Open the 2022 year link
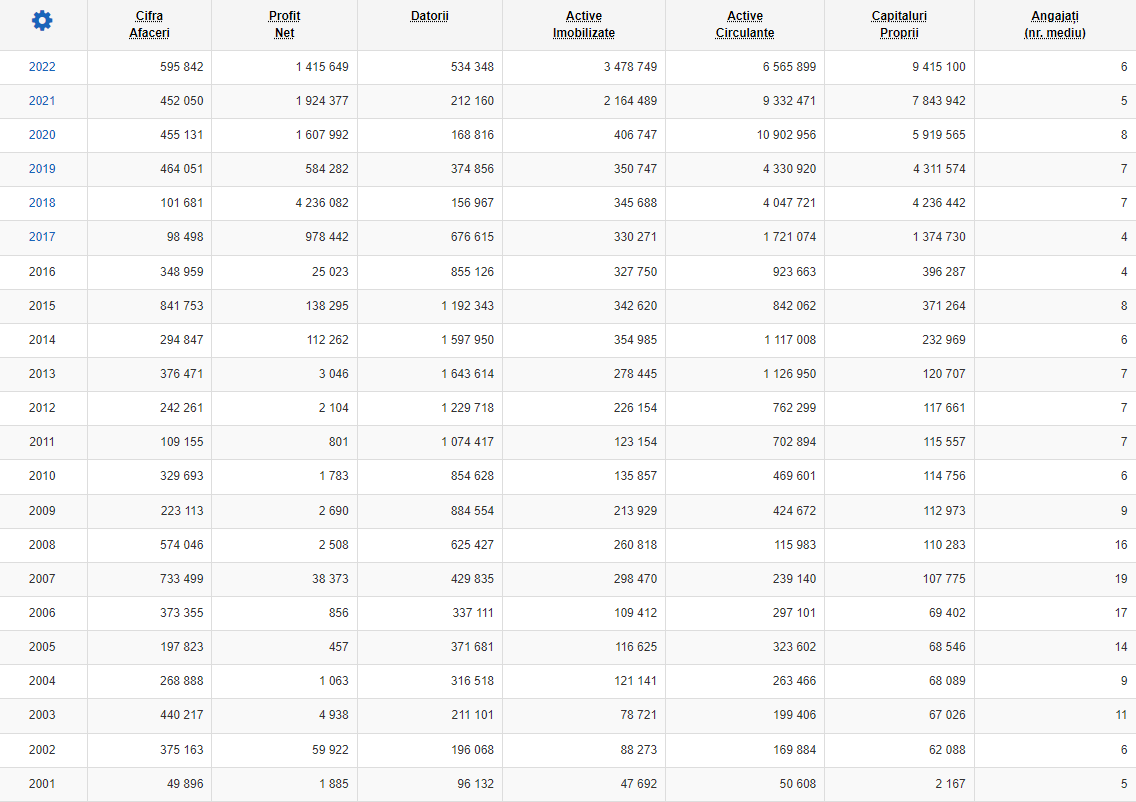The image size is (1136, 802). pyautogui.click(x=42, y=67)
